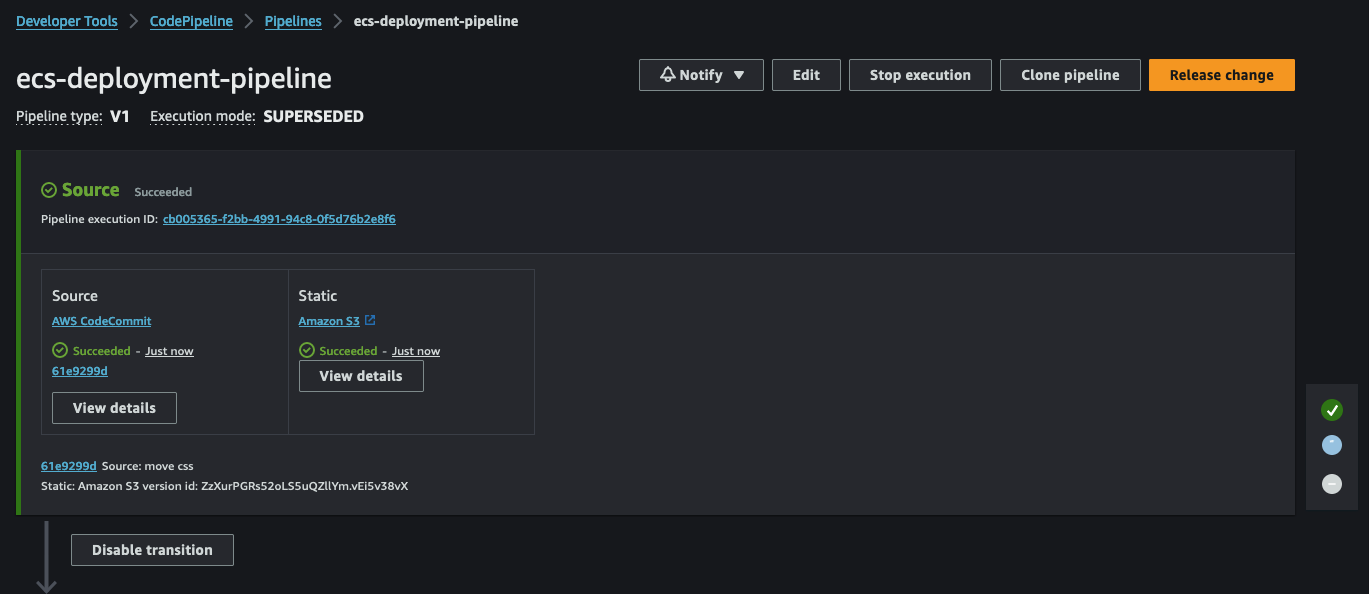Click the gray minus skipped status circle
The height and width of the screenshot is (594, 1369).
click(1331, 484)
